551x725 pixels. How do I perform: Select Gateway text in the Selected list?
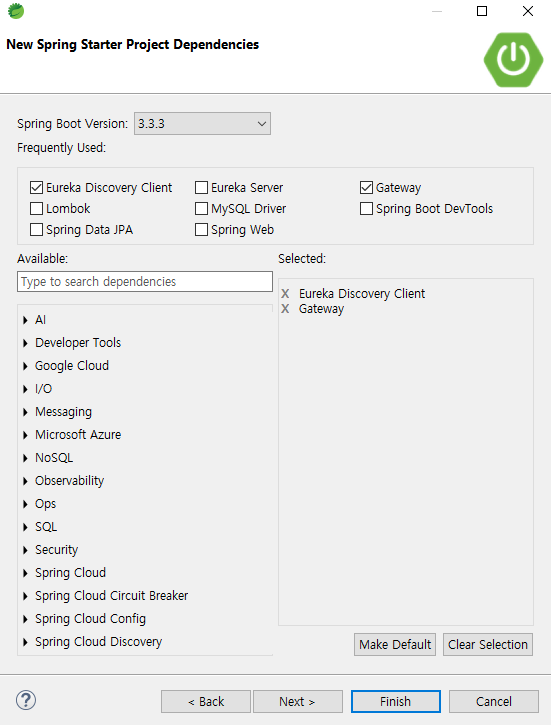point(321,309)
